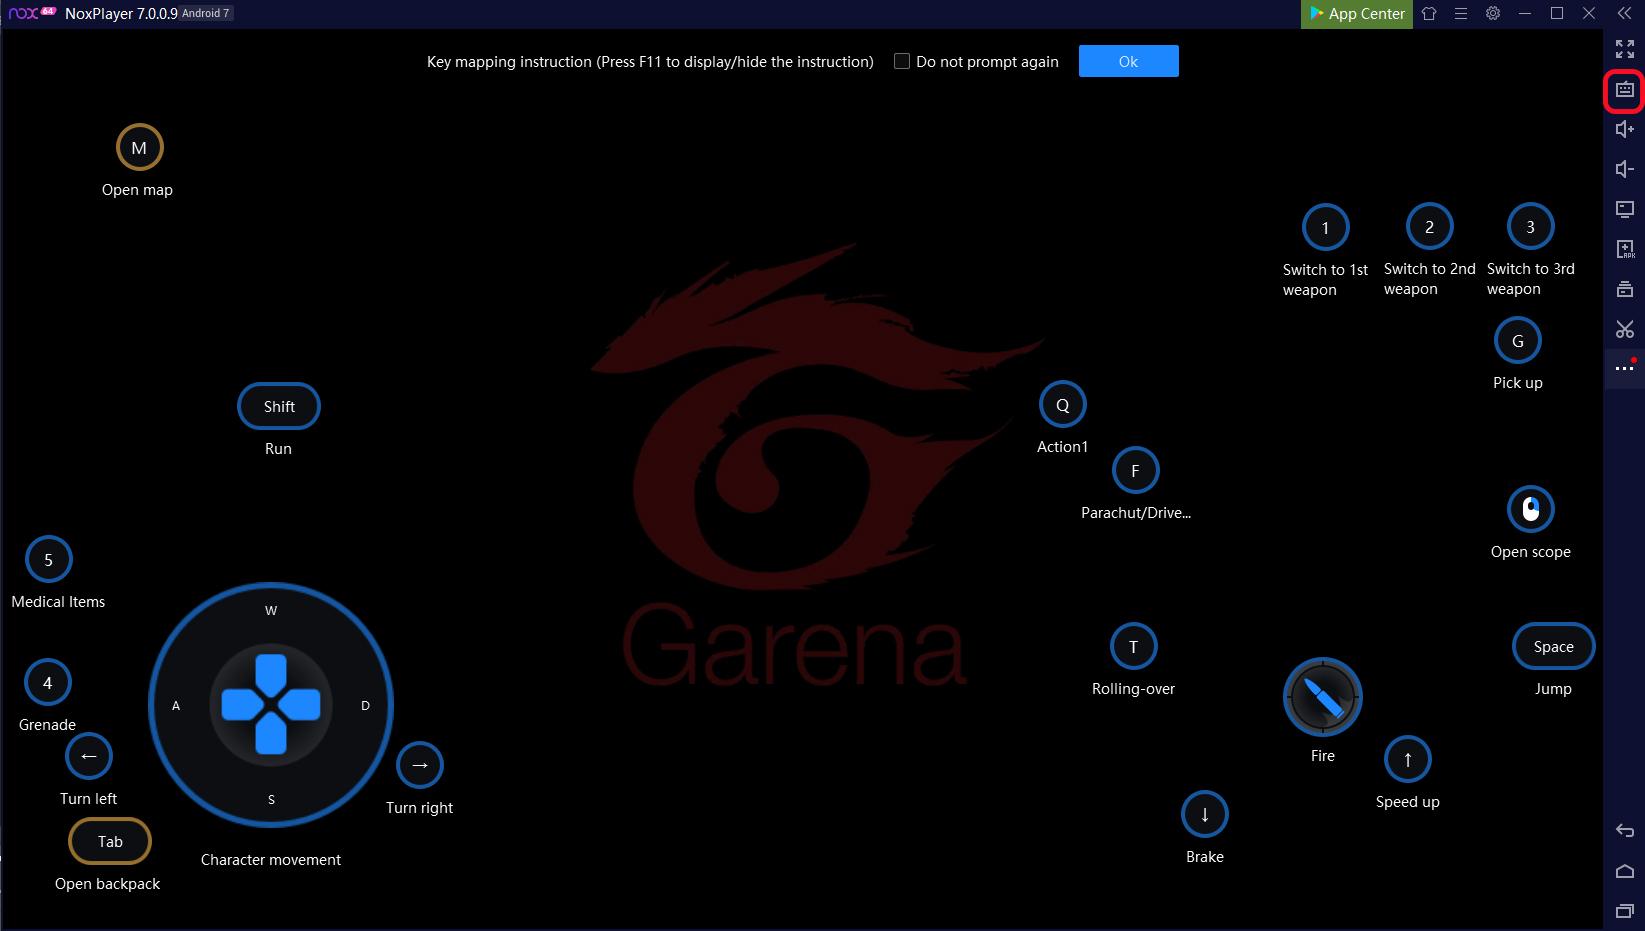Click the M key Open map marker
Screen dimensions: 1645x931
coord(139,148)
